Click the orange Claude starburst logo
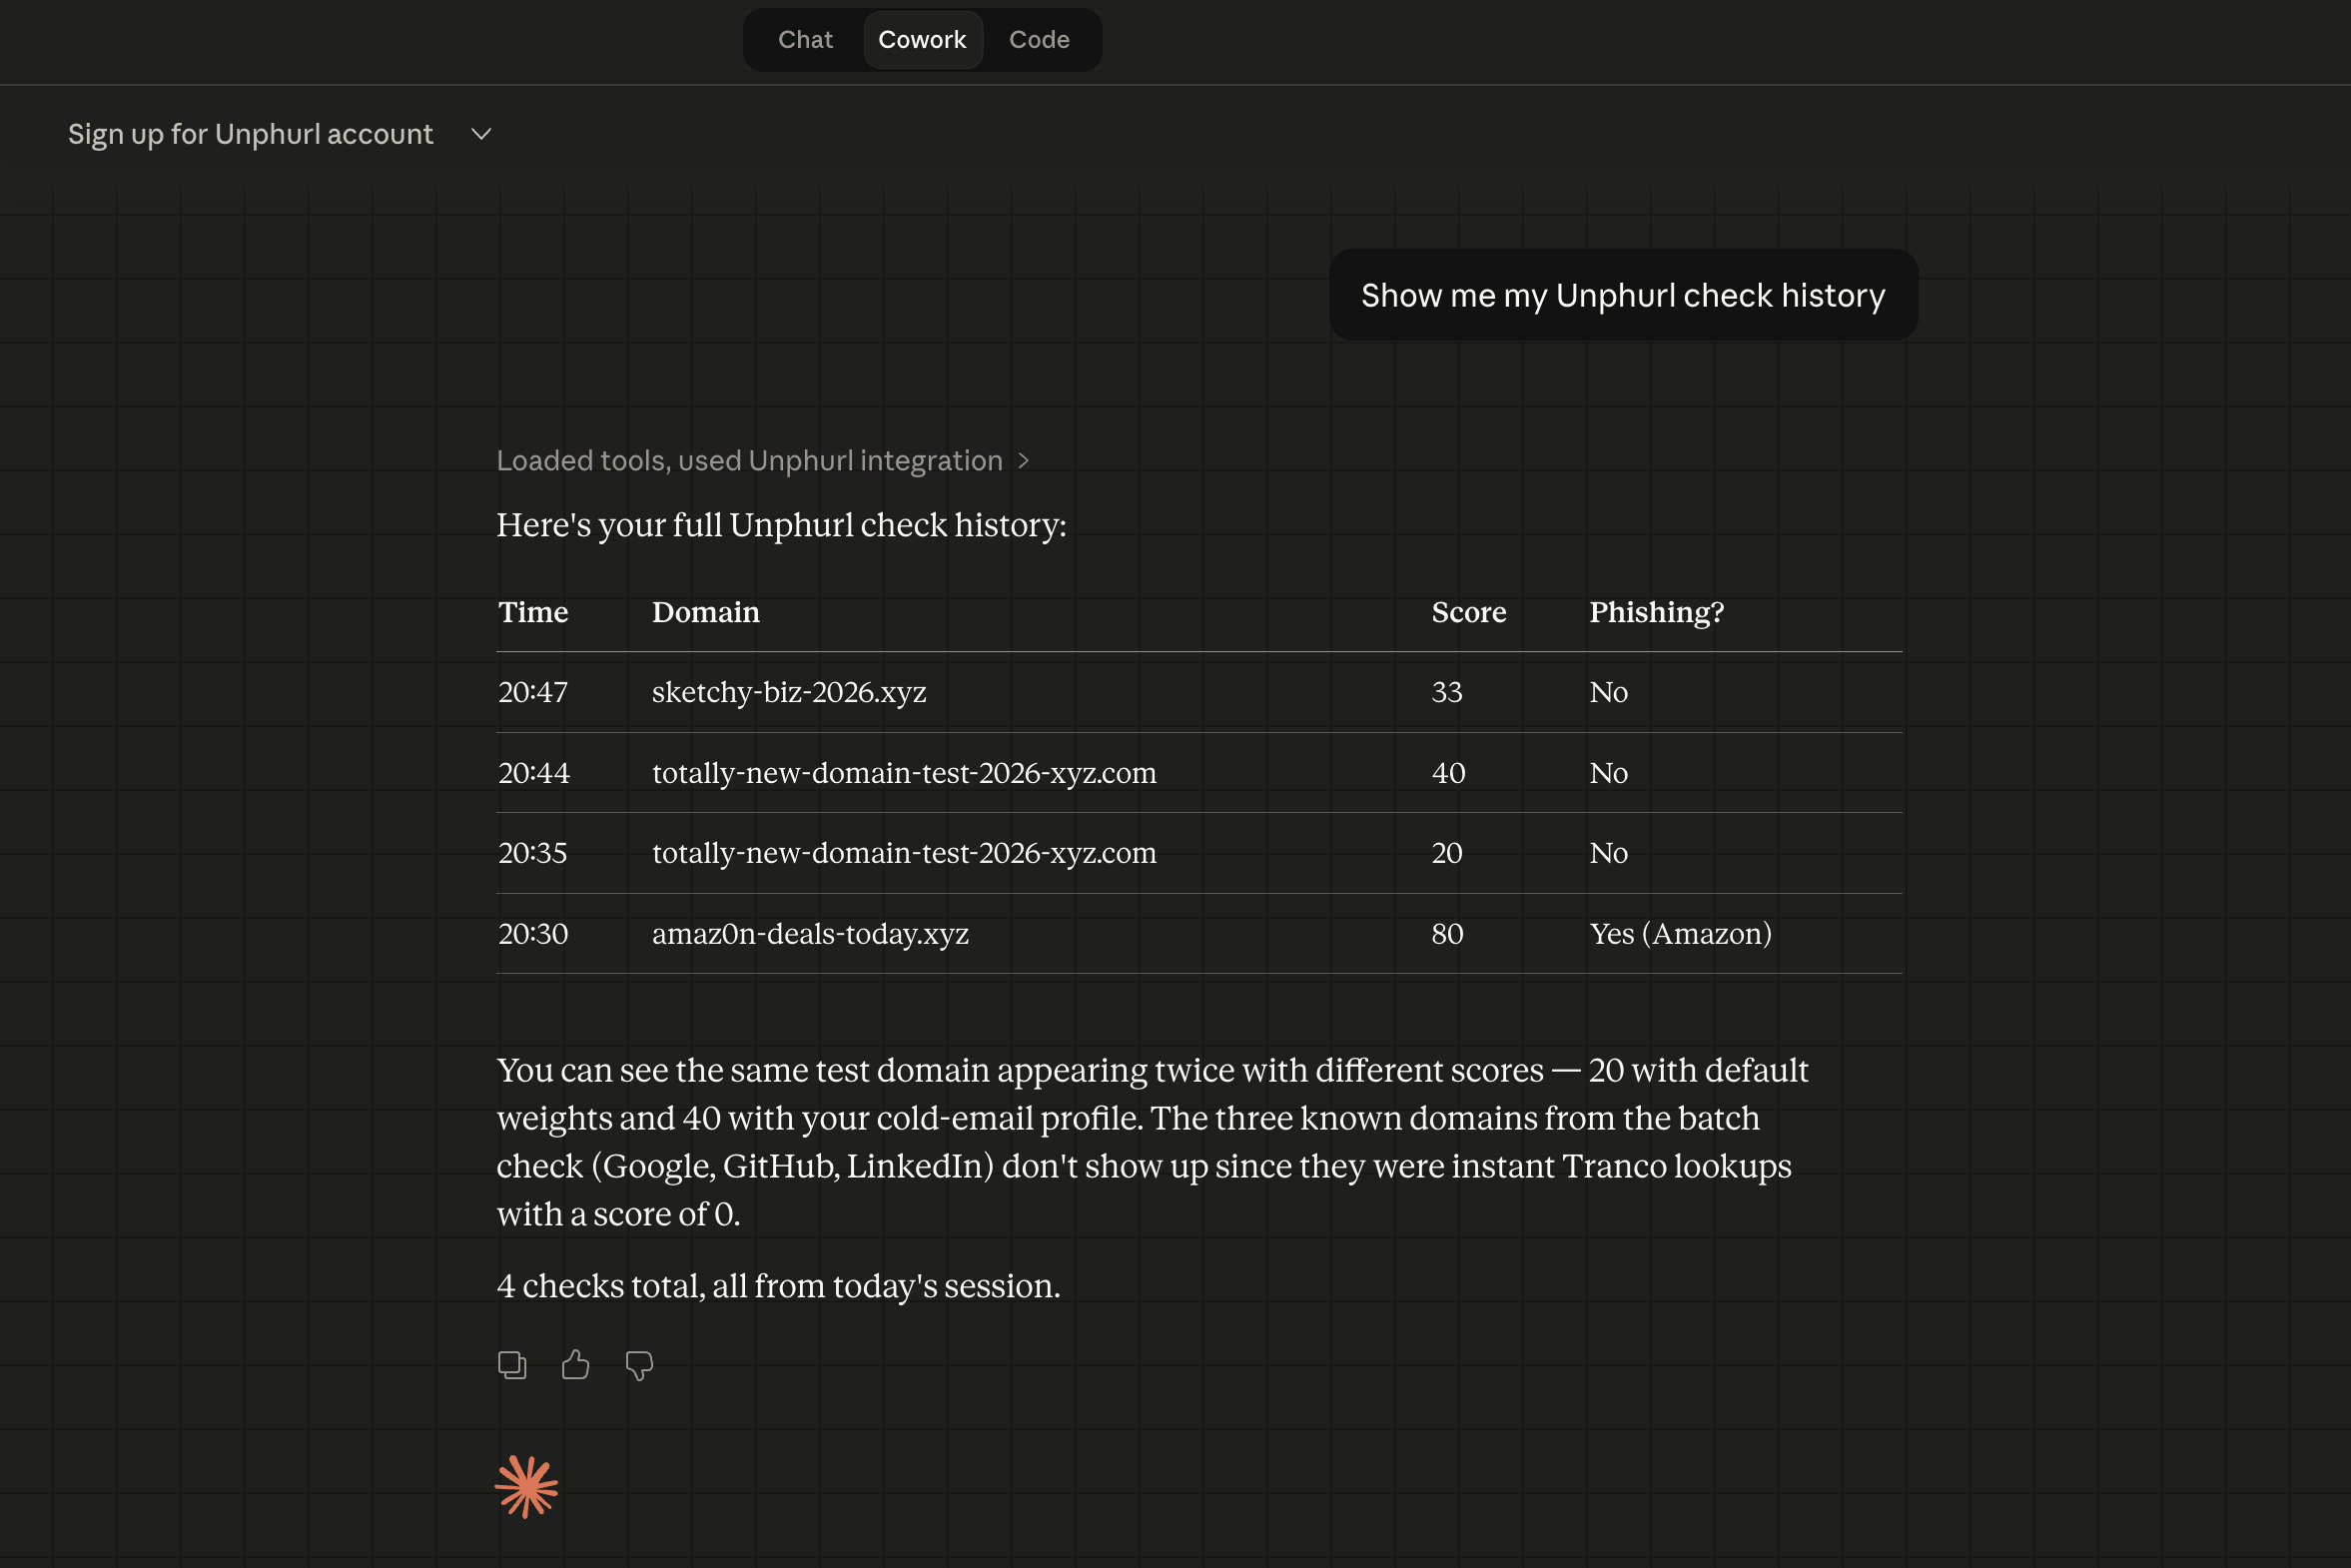The width and height of the screenshot is (2351, 1568). point(526,1486)
